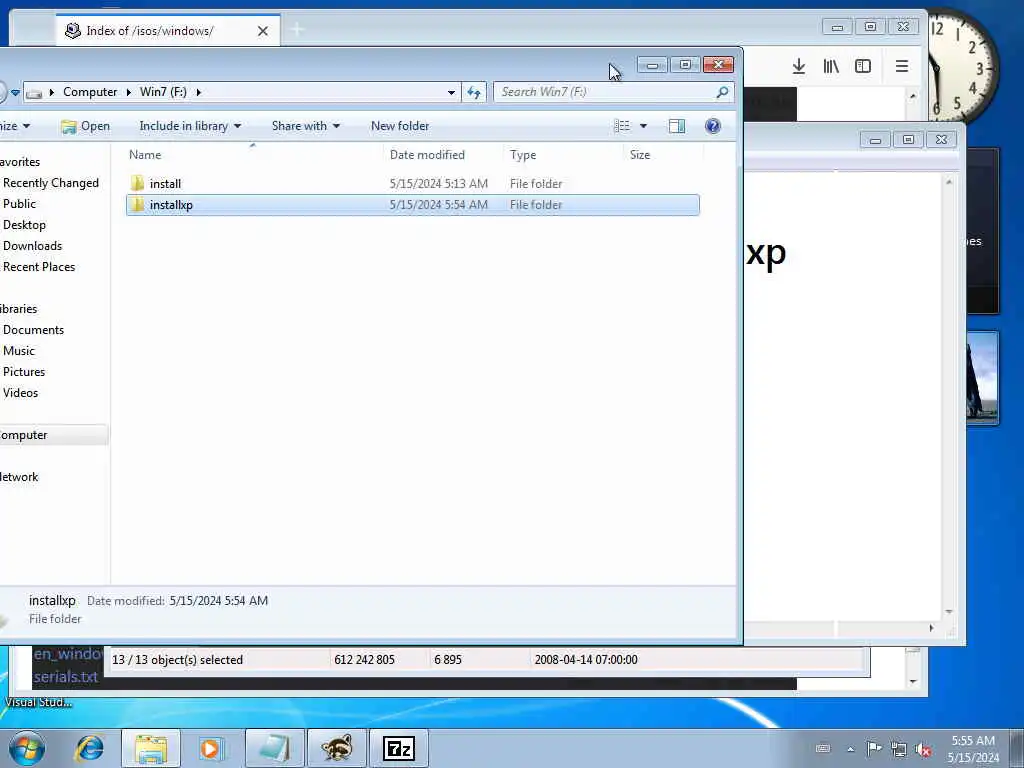Click the Windows Start orb
The width and height of the screenshot is (1024, 768).
(27, 748)
